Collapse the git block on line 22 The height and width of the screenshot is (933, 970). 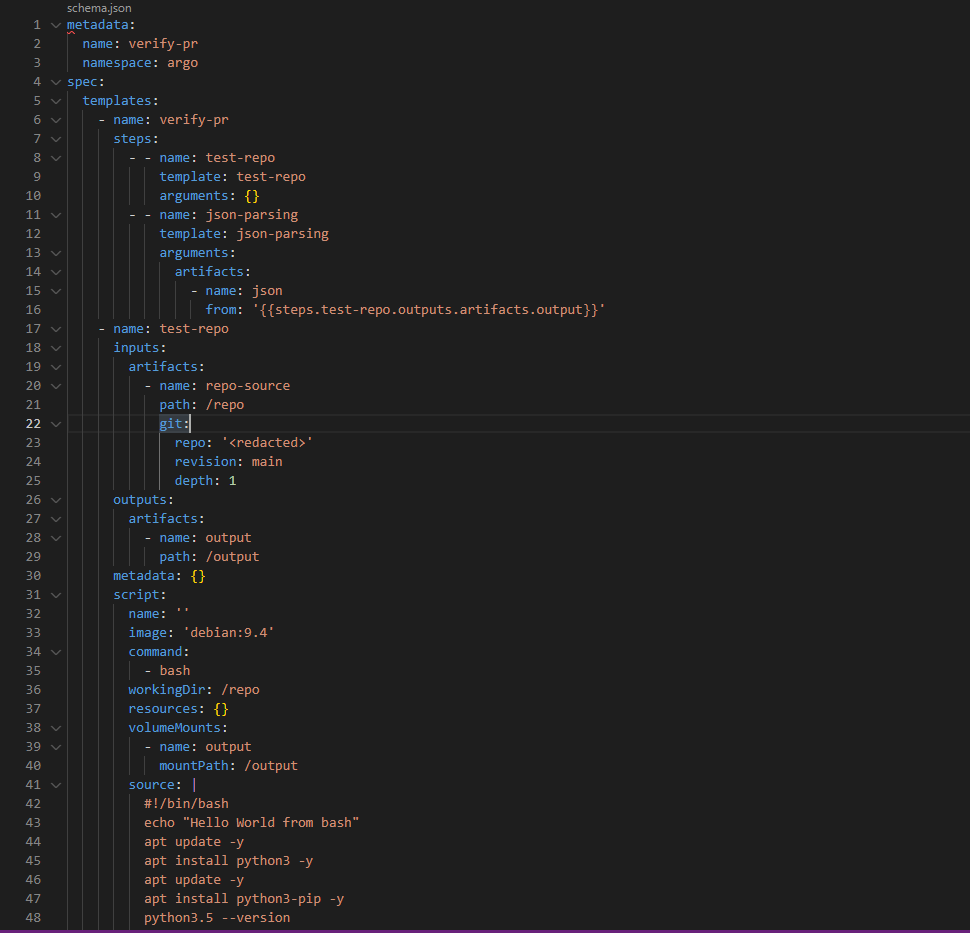point(56,424)
